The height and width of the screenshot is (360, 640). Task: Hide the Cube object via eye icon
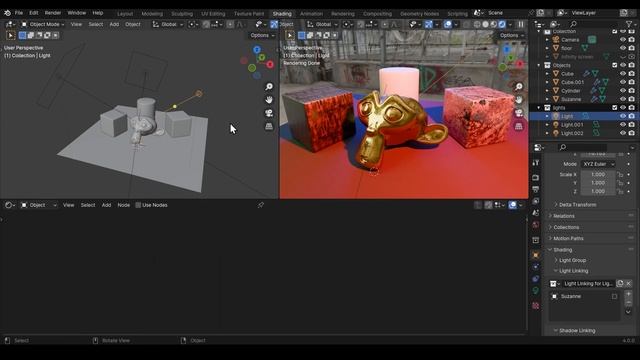coord(623,74)
